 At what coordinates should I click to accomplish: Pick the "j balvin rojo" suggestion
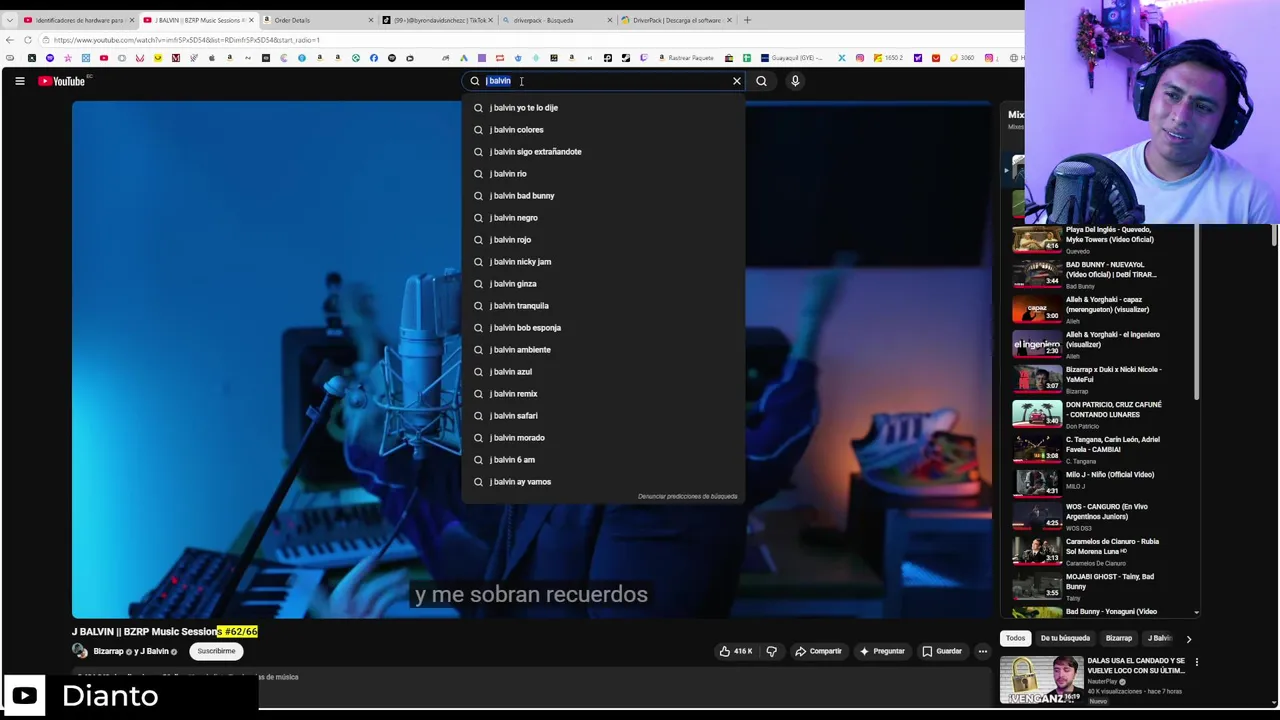[604, 240]
